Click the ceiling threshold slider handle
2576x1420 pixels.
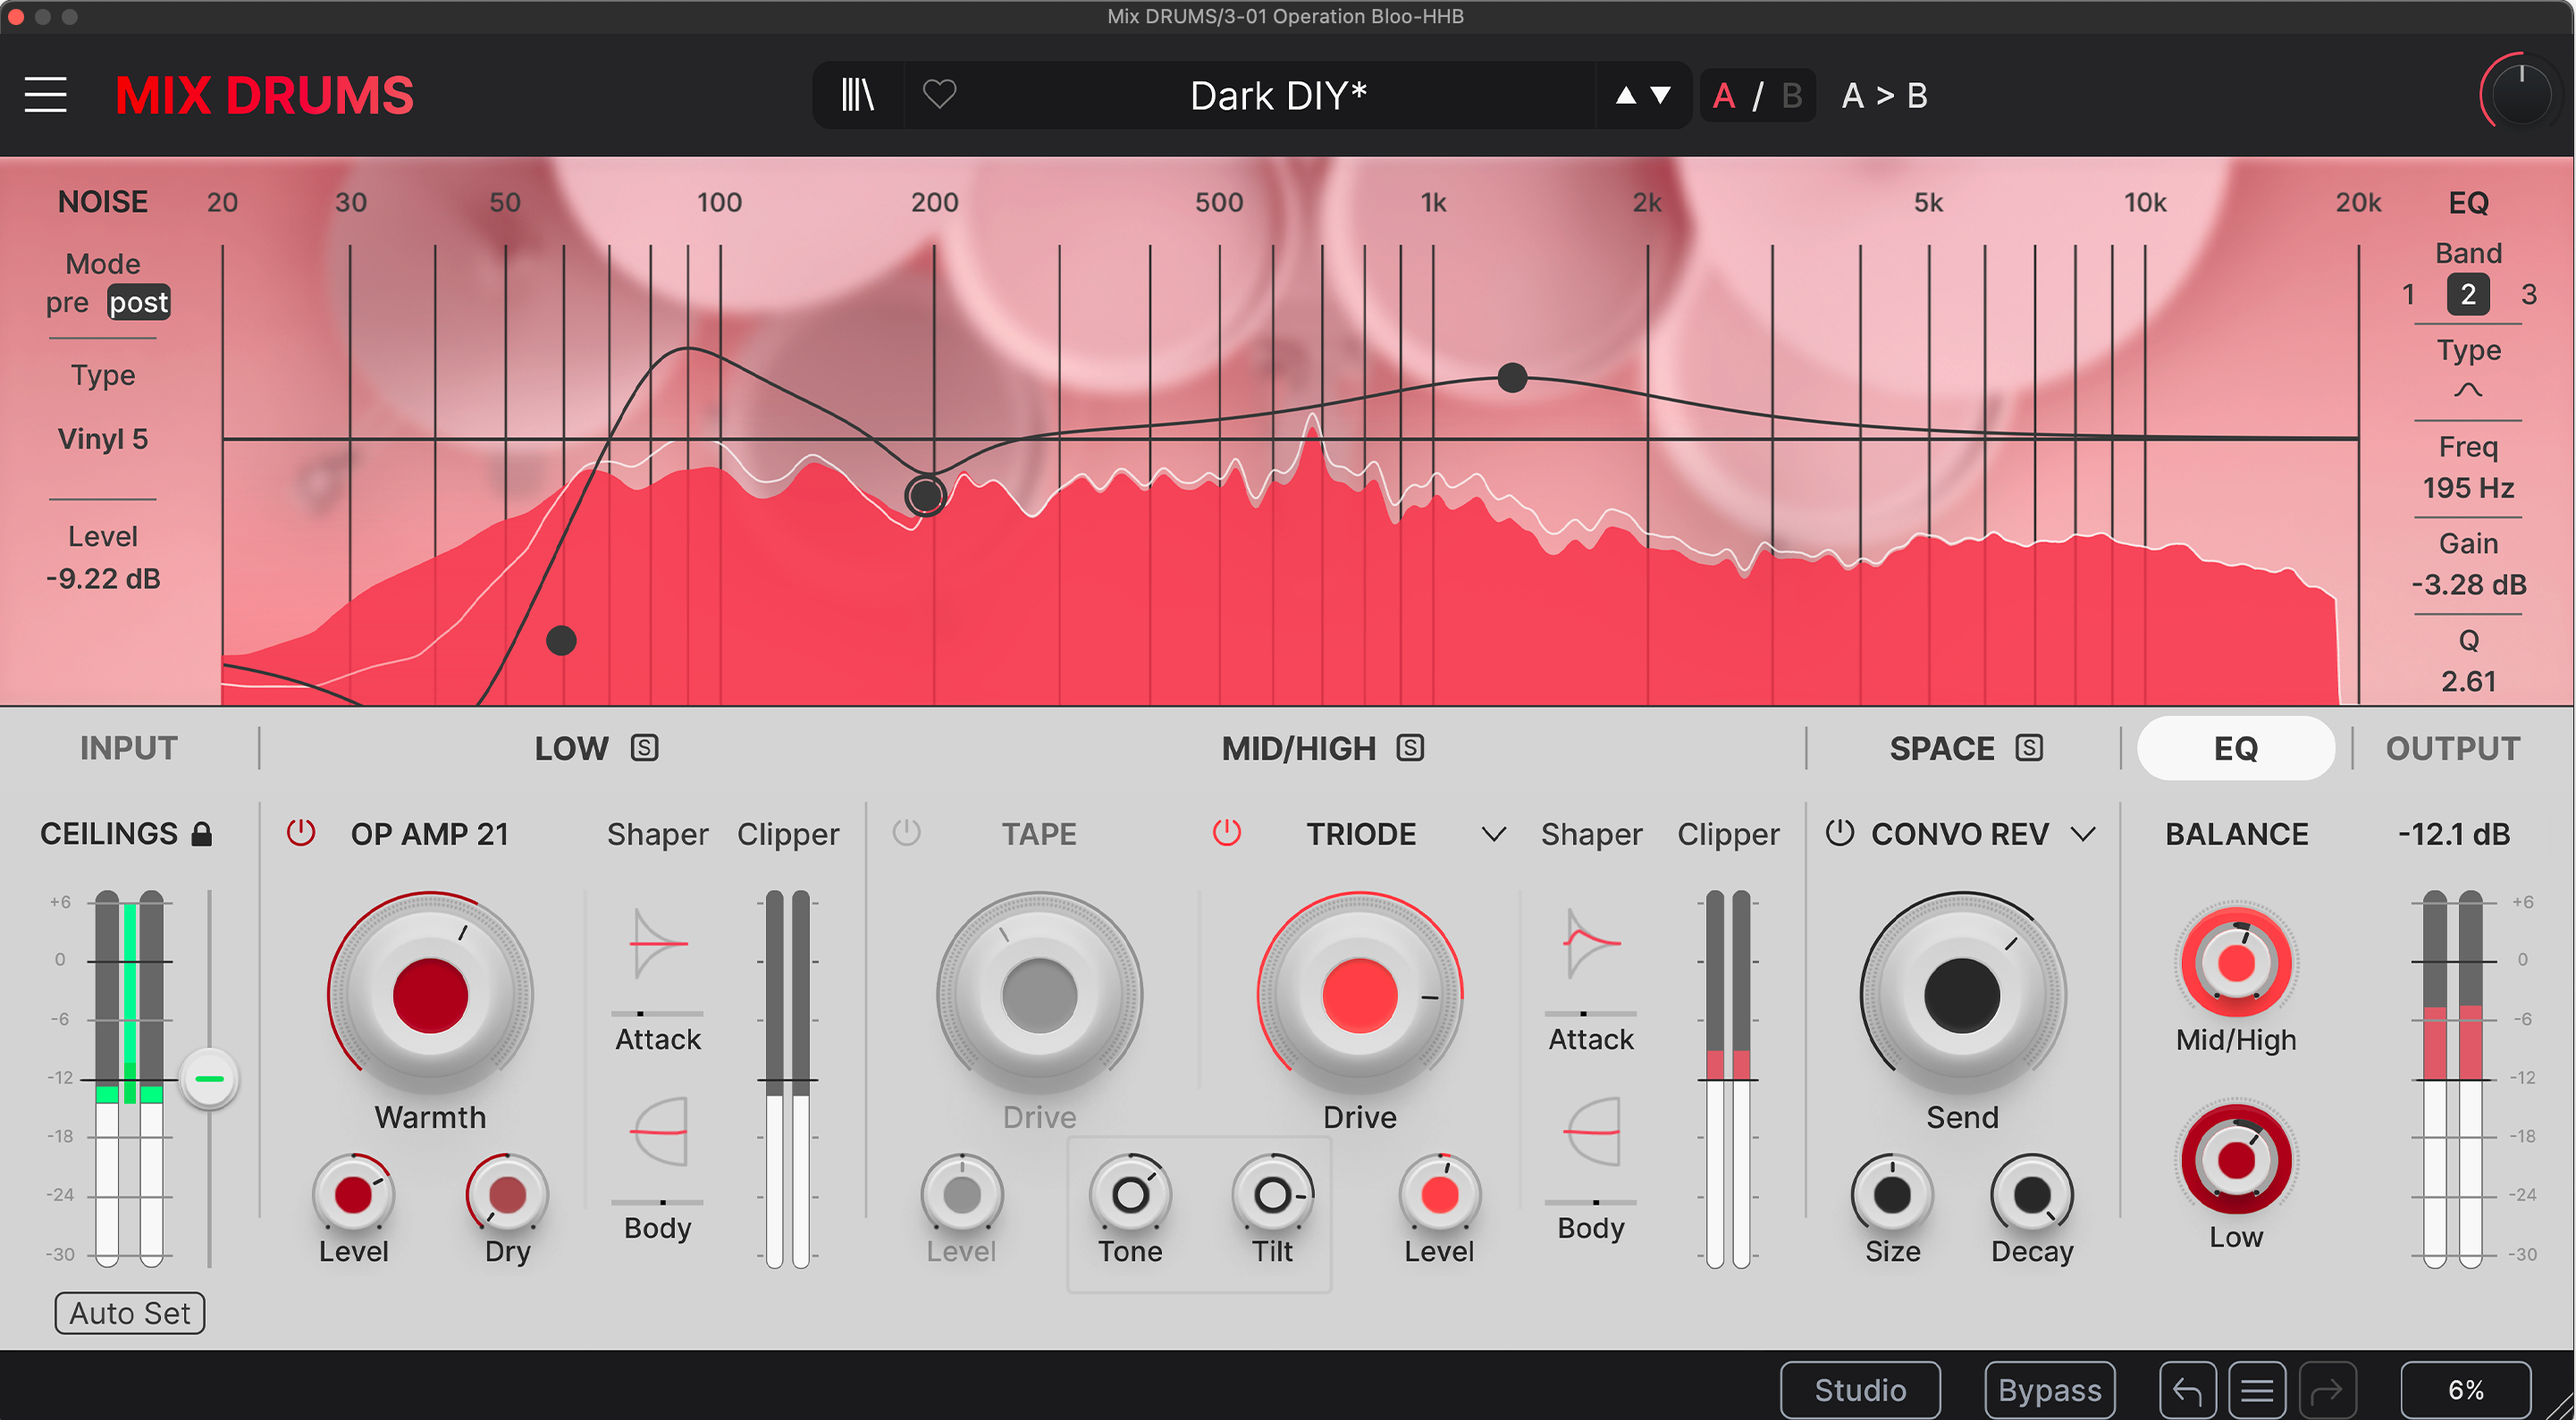pos(209,1079)
